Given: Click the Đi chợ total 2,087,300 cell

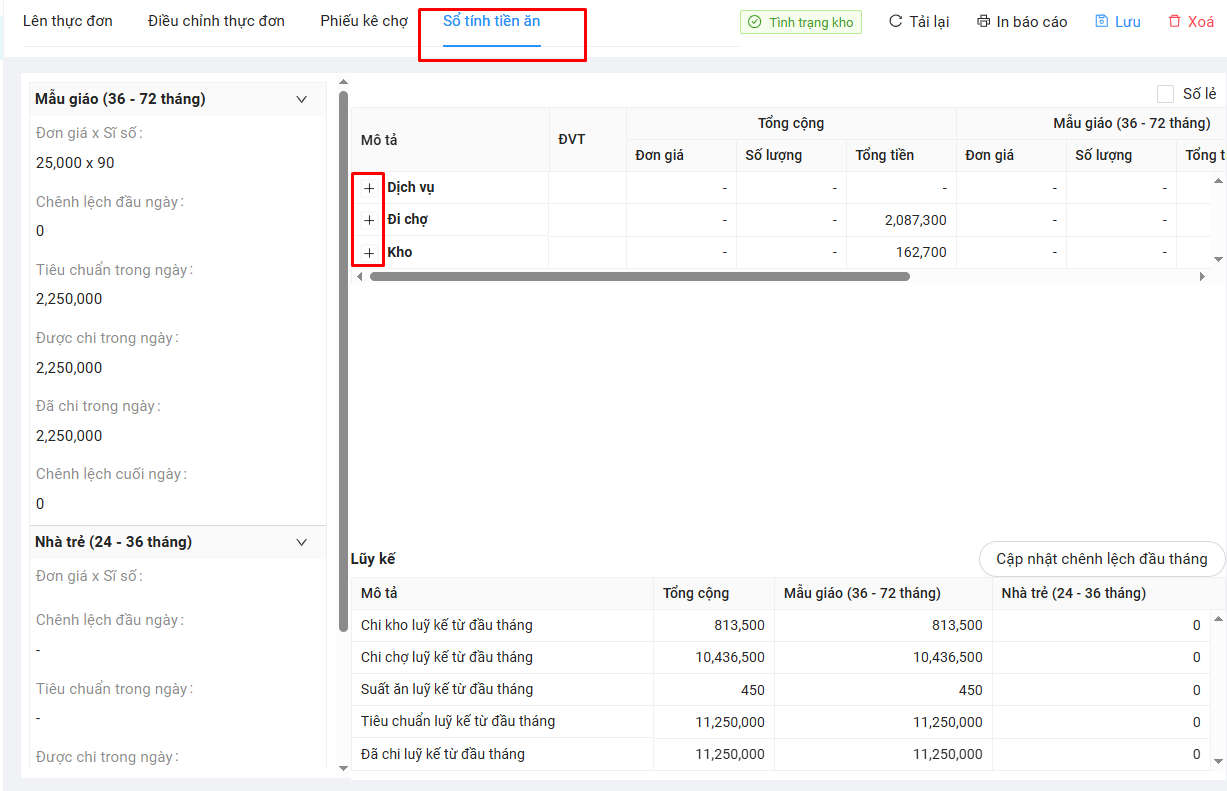Looking at the screenshot, I should [x=901, y=220].
